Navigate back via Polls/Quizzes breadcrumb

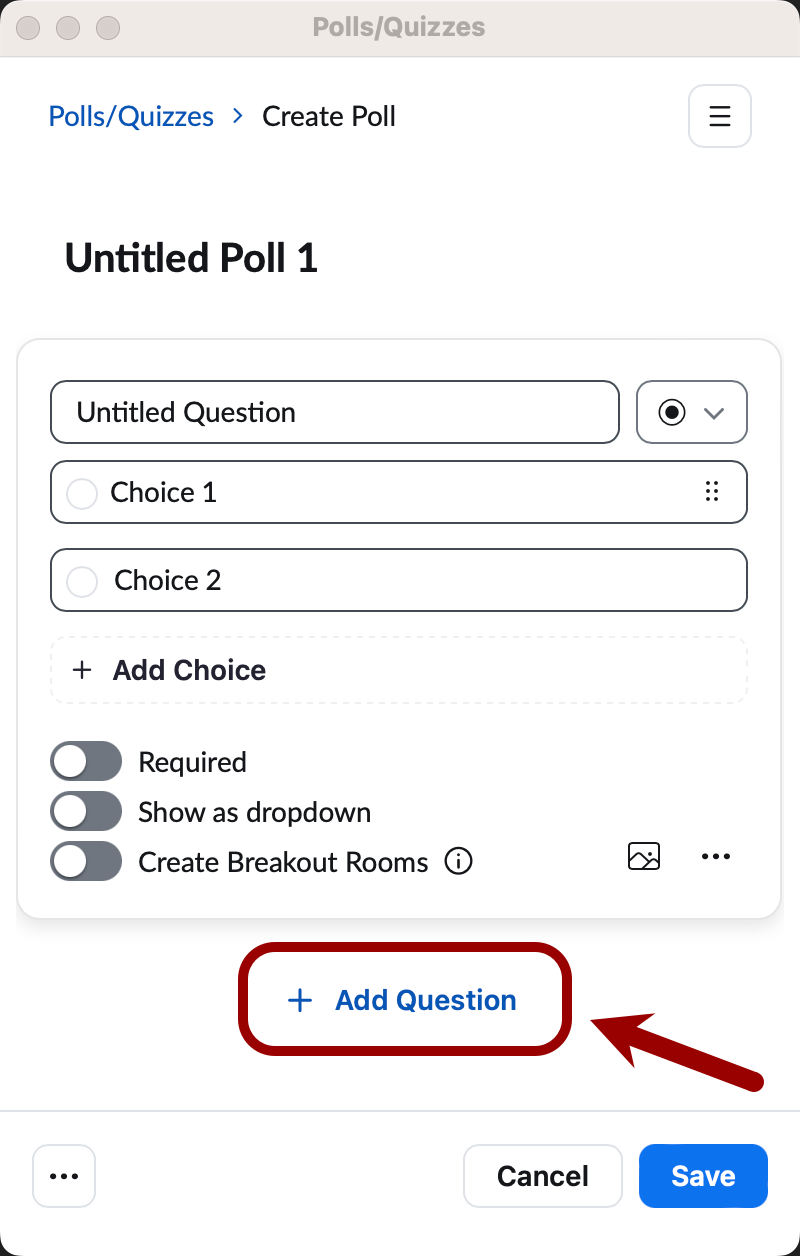130,116
